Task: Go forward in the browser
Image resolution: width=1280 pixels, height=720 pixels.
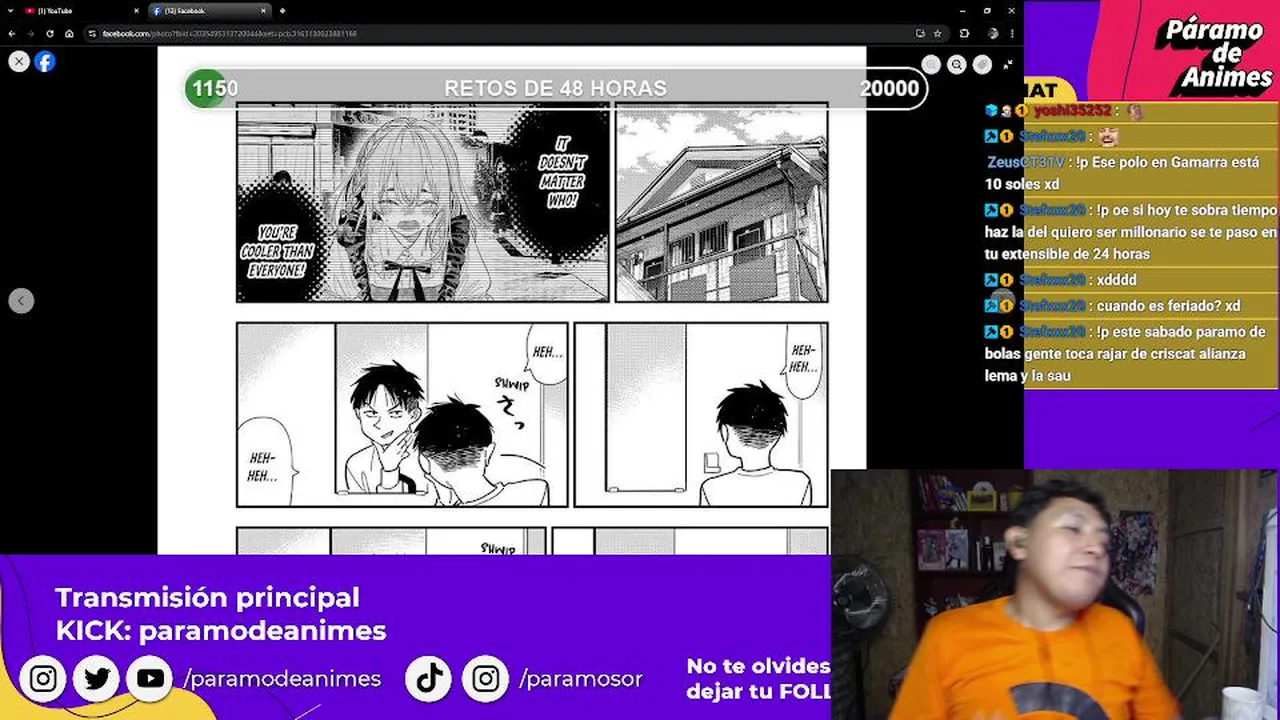Action: pos(31,33)
